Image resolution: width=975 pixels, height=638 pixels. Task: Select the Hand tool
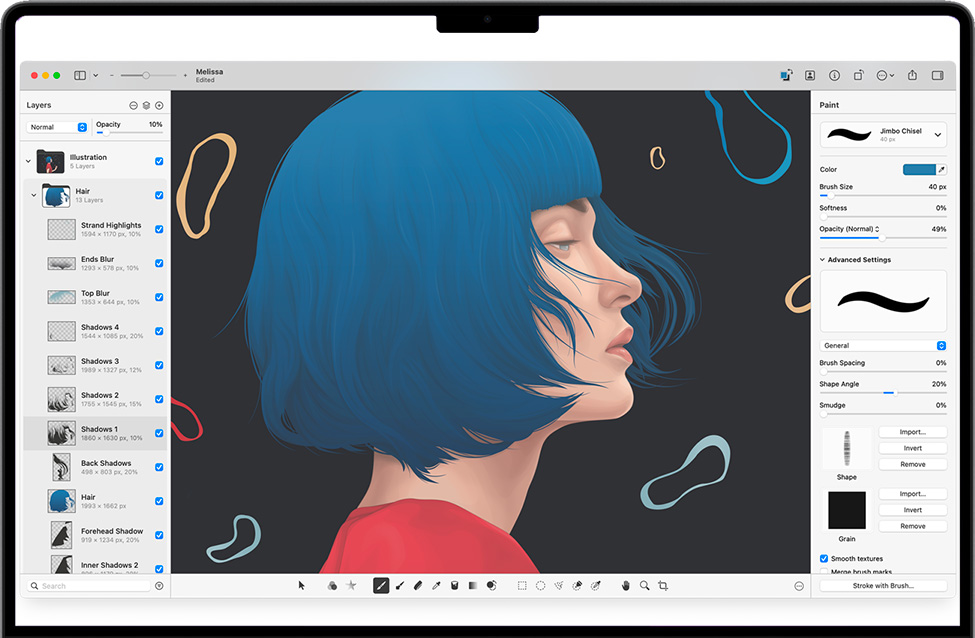(x=626, y=585)
